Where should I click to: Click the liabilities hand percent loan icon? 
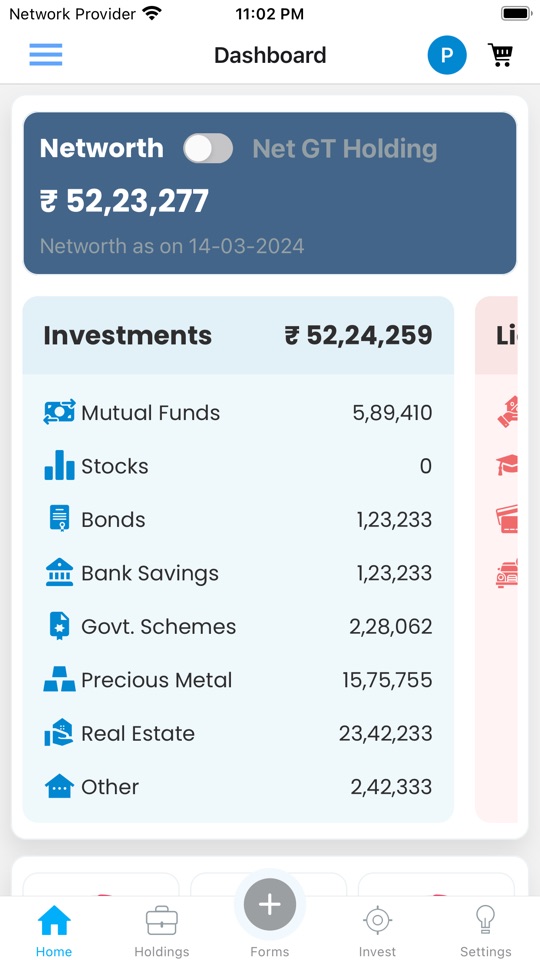507,411
